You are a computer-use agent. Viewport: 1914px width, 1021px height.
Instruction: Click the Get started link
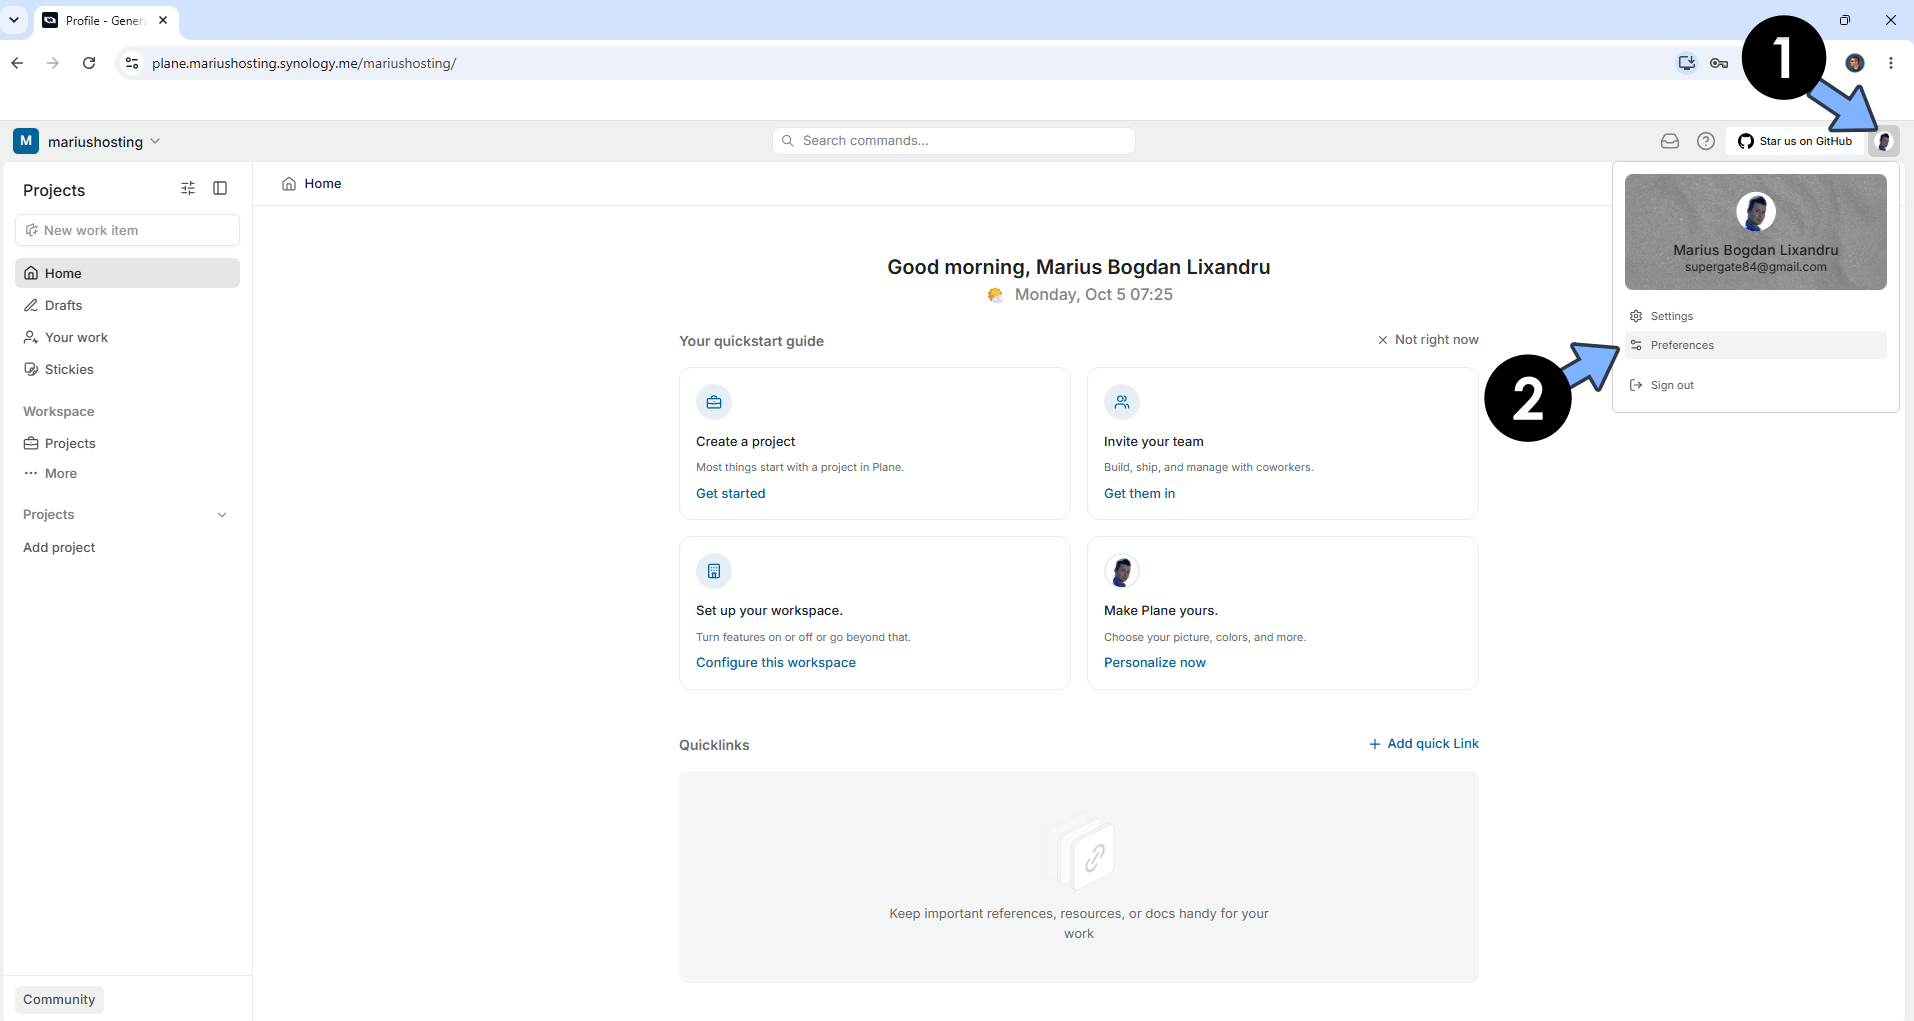pos(730,493)
